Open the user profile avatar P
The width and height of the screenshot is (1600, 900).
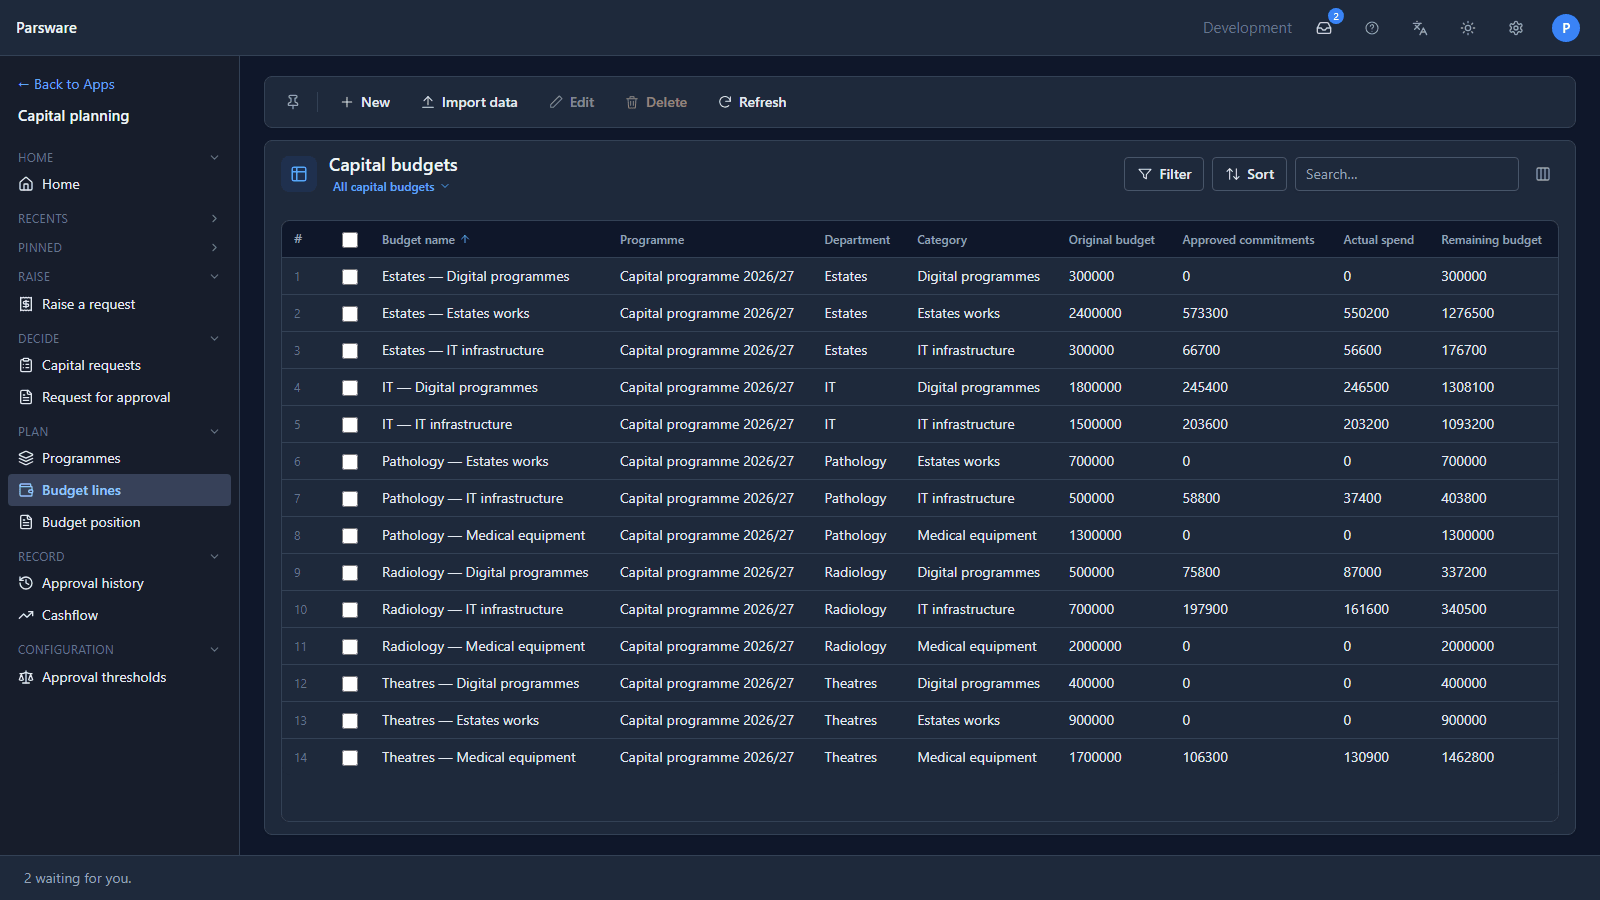1566,28
